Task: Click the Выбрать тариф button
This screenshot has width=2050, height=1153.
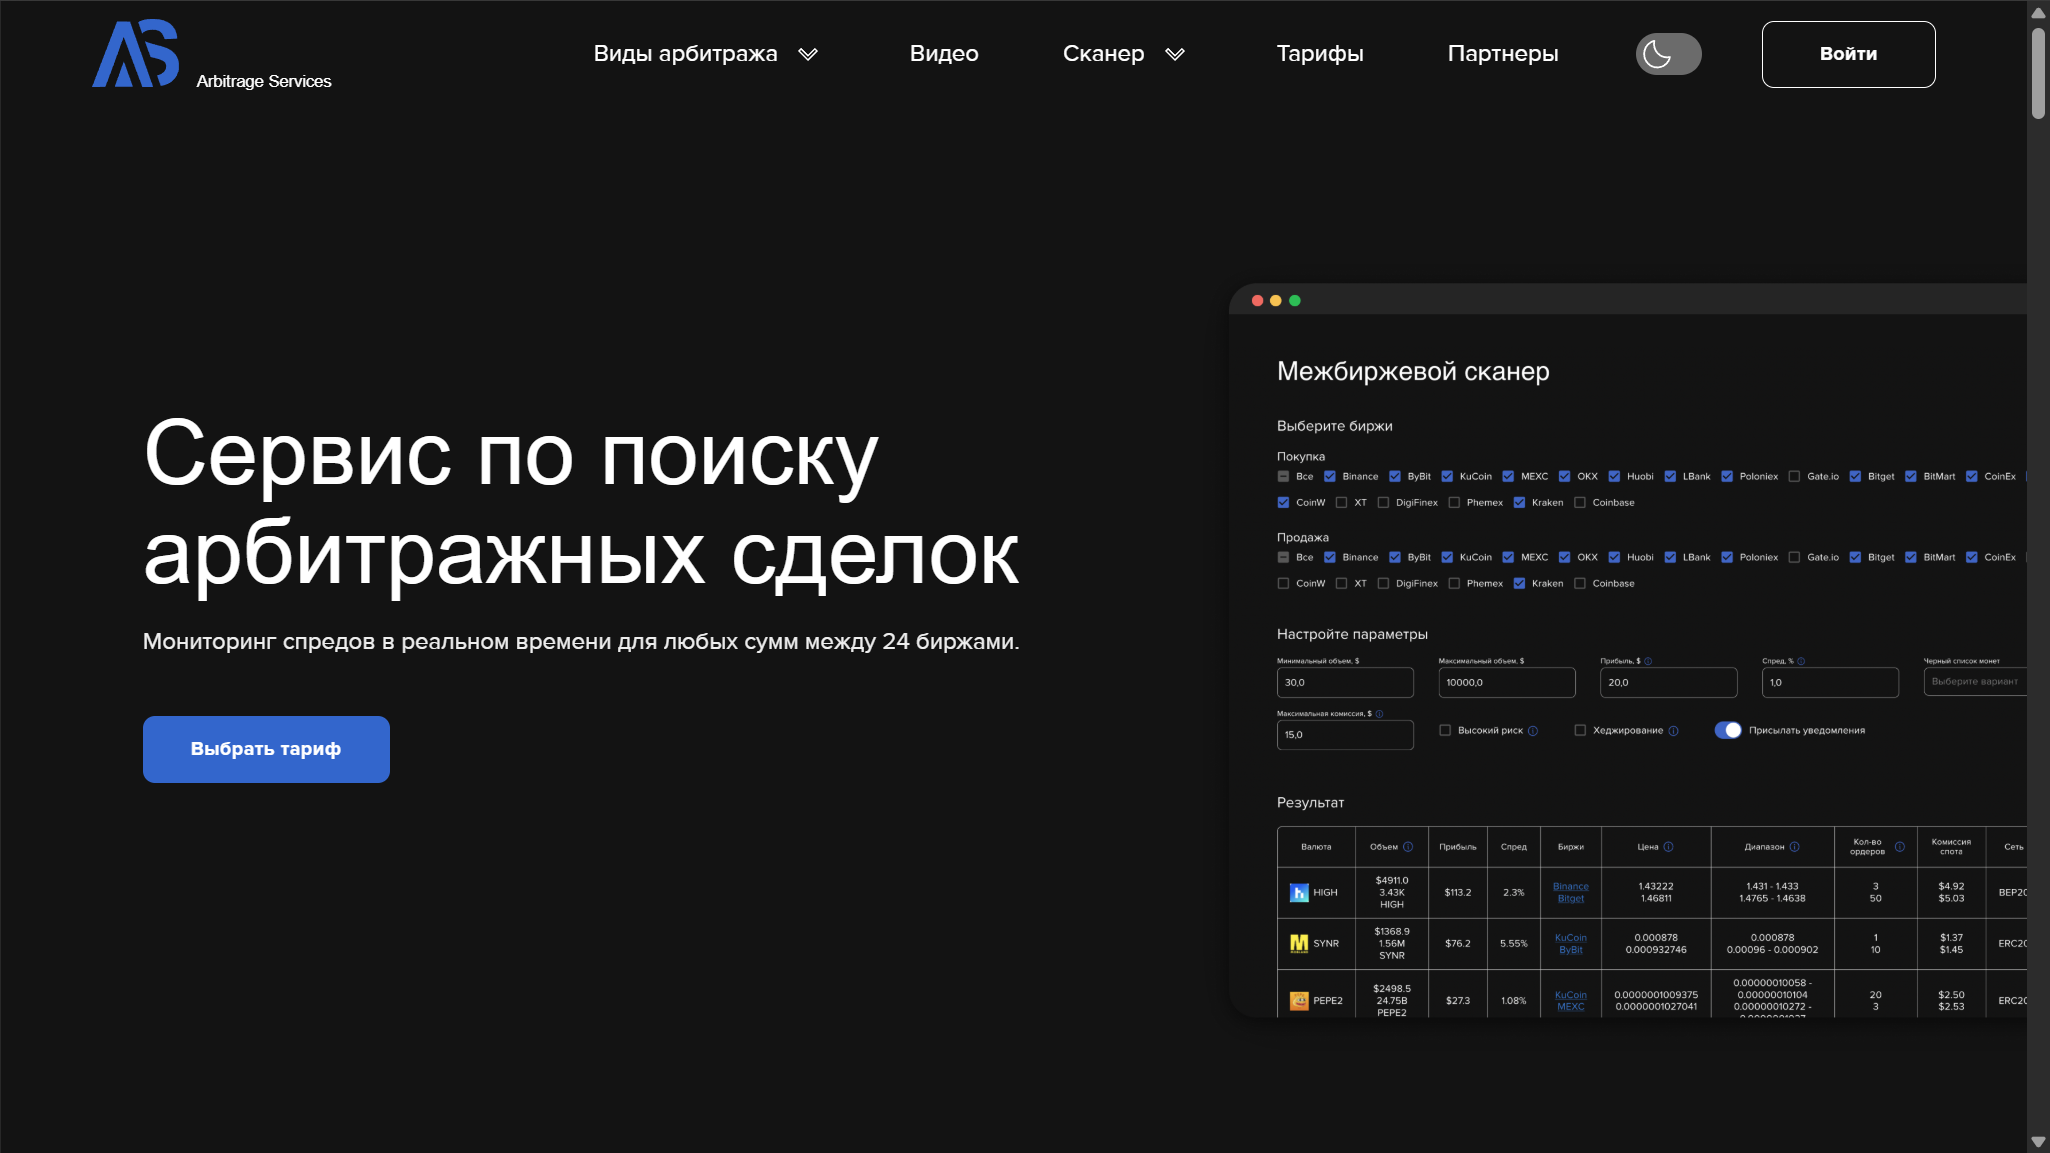Action: click(x=266, y=749)
